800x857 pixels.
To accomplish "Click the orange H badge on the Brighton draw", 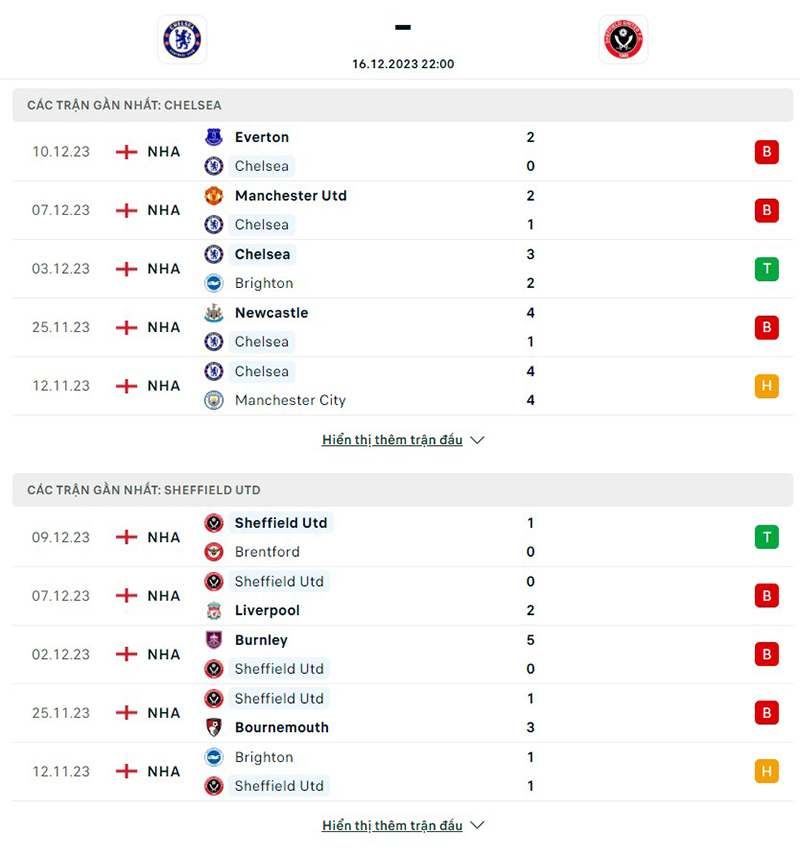I will [766, 771].
